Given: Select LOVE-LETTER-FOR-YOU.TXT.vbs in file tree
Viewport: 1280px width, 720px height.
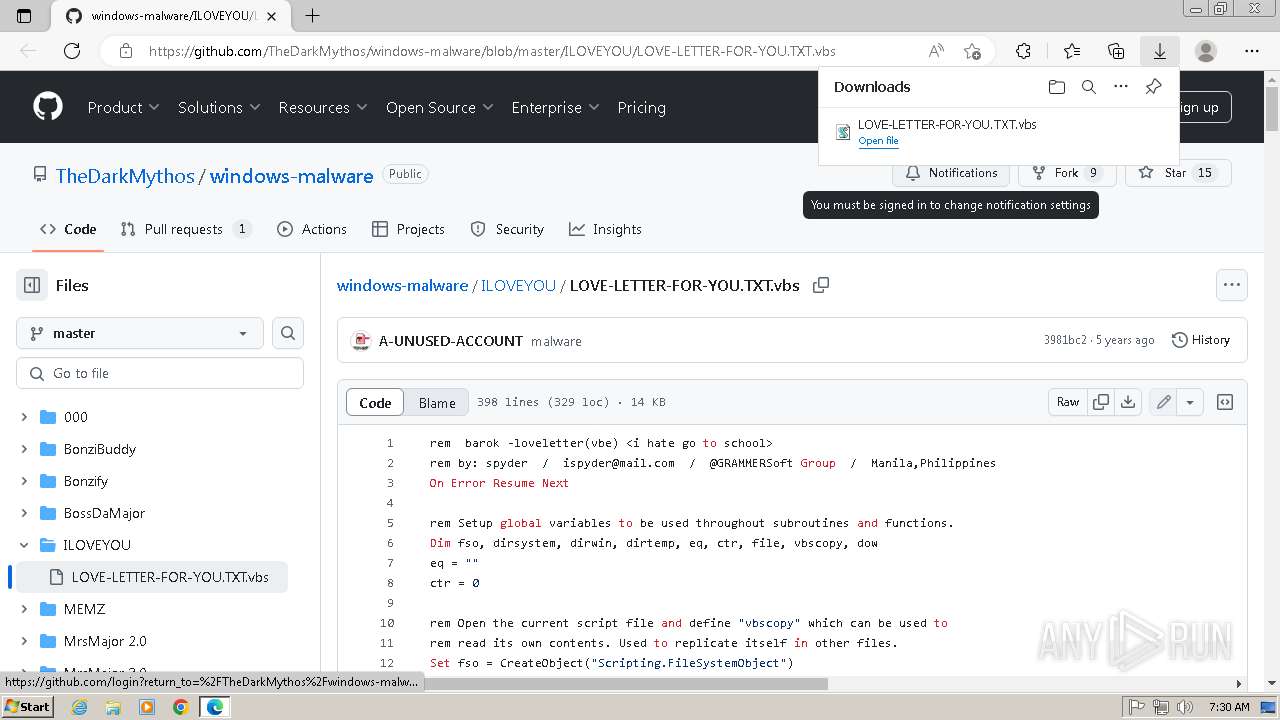Looking at the screenshot, I should point(150,577).
